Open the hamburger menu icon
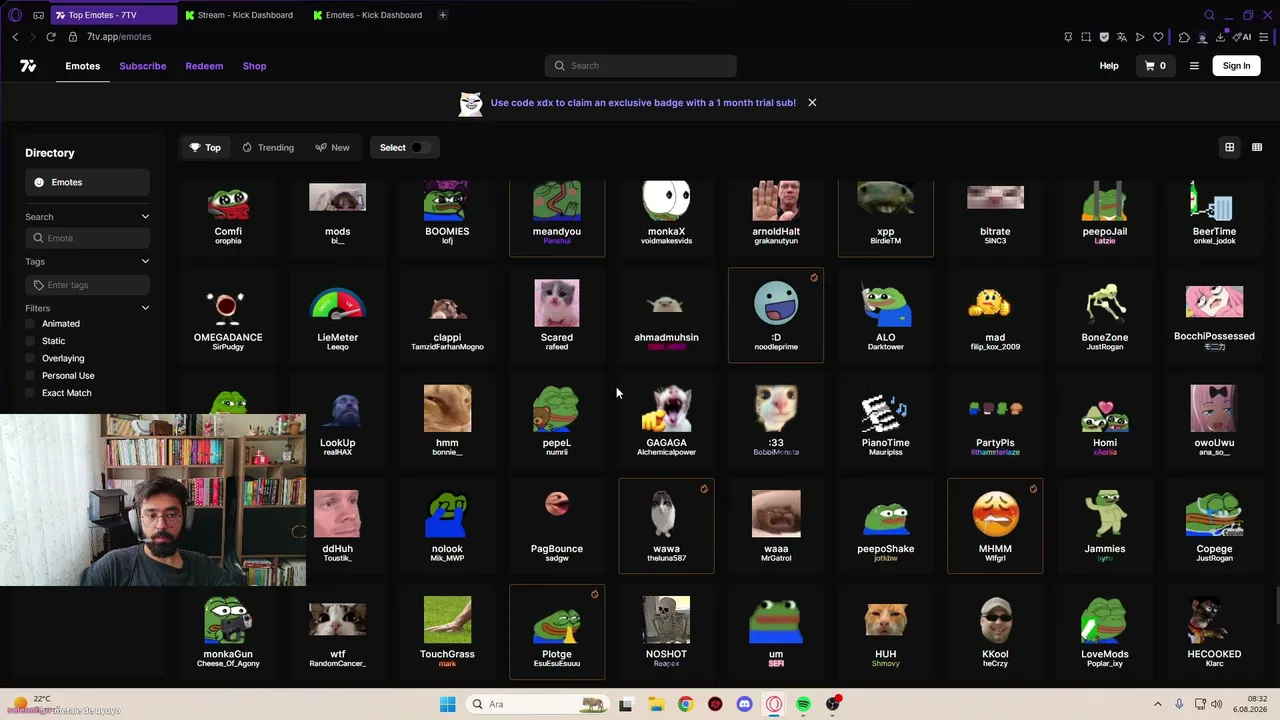 pyautogui.click(x=1194, y=66)
